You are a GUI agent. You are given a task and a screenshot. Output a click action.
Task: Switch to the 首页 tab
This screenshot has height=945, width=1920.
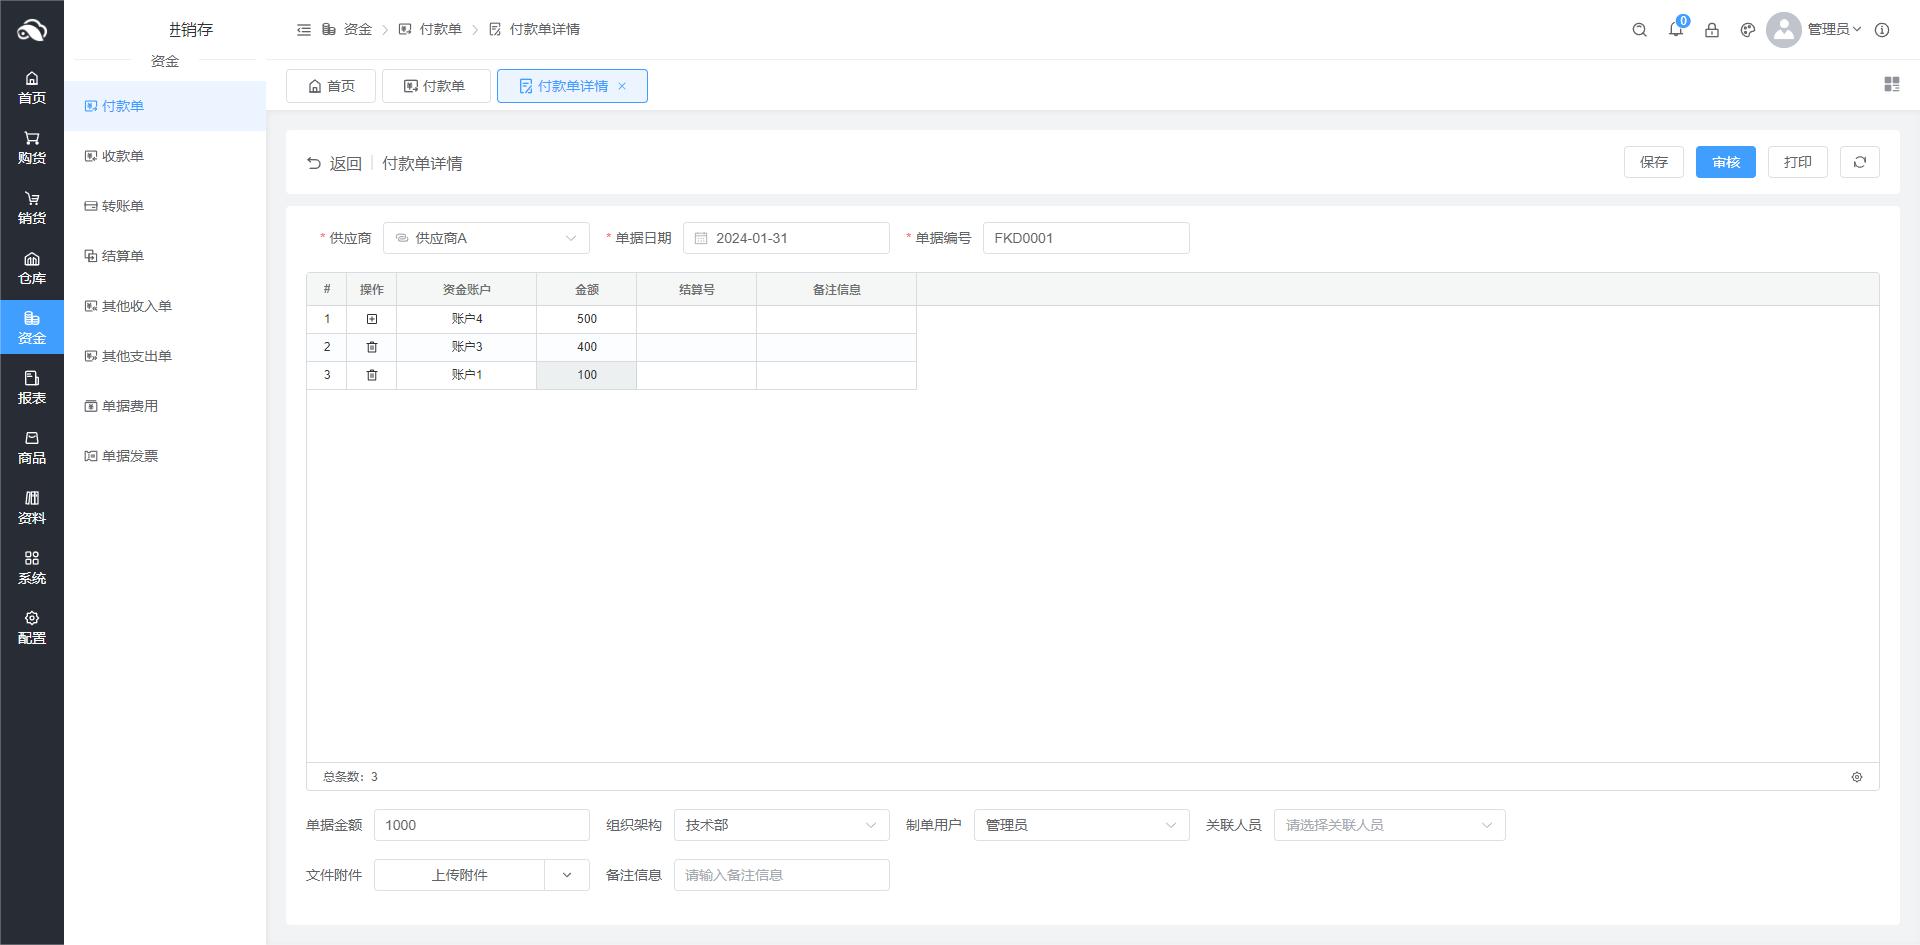tap(331, 86)
